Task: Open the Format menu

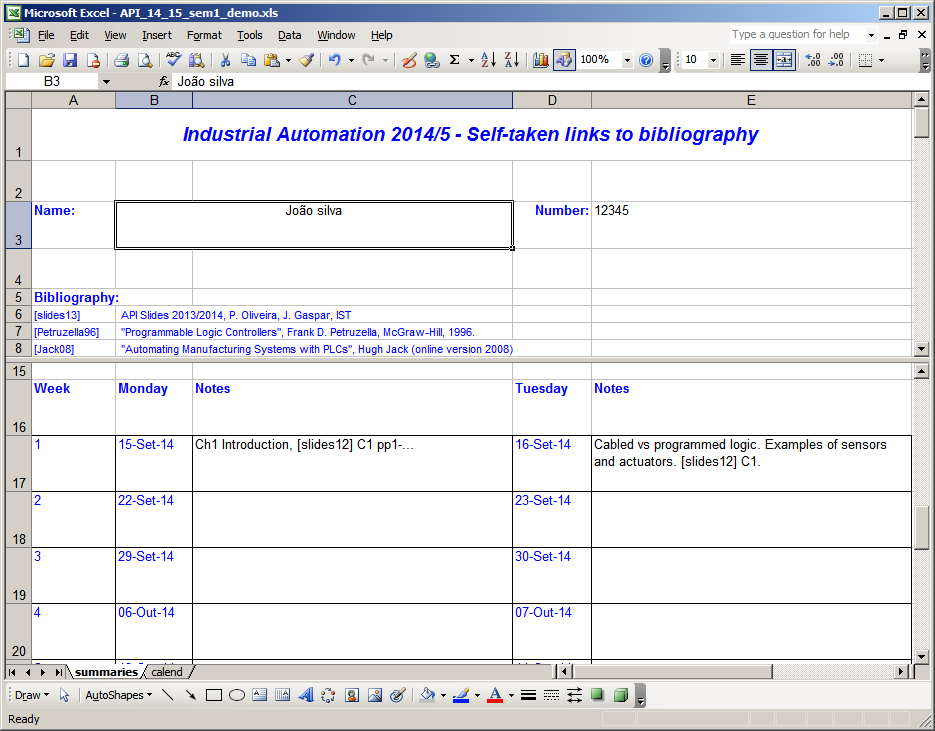Action: (204, 35)
